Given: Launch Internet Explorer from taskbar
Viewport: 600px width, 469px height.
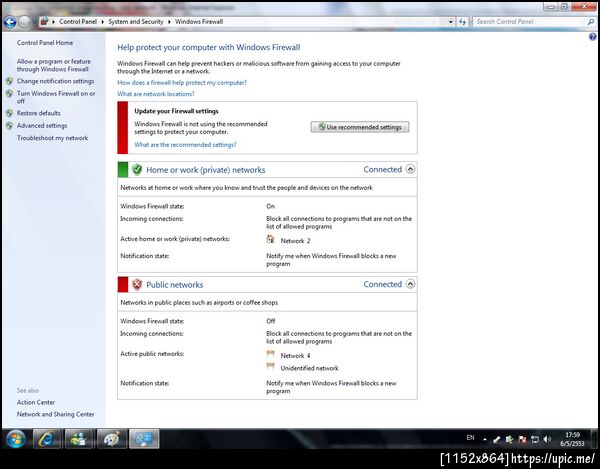Looking at the screenshot, I should tap(47, 439).
